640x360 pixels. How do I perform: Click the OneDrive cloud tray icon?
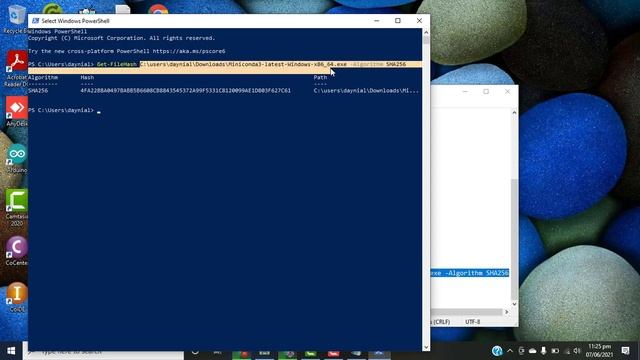533,351
